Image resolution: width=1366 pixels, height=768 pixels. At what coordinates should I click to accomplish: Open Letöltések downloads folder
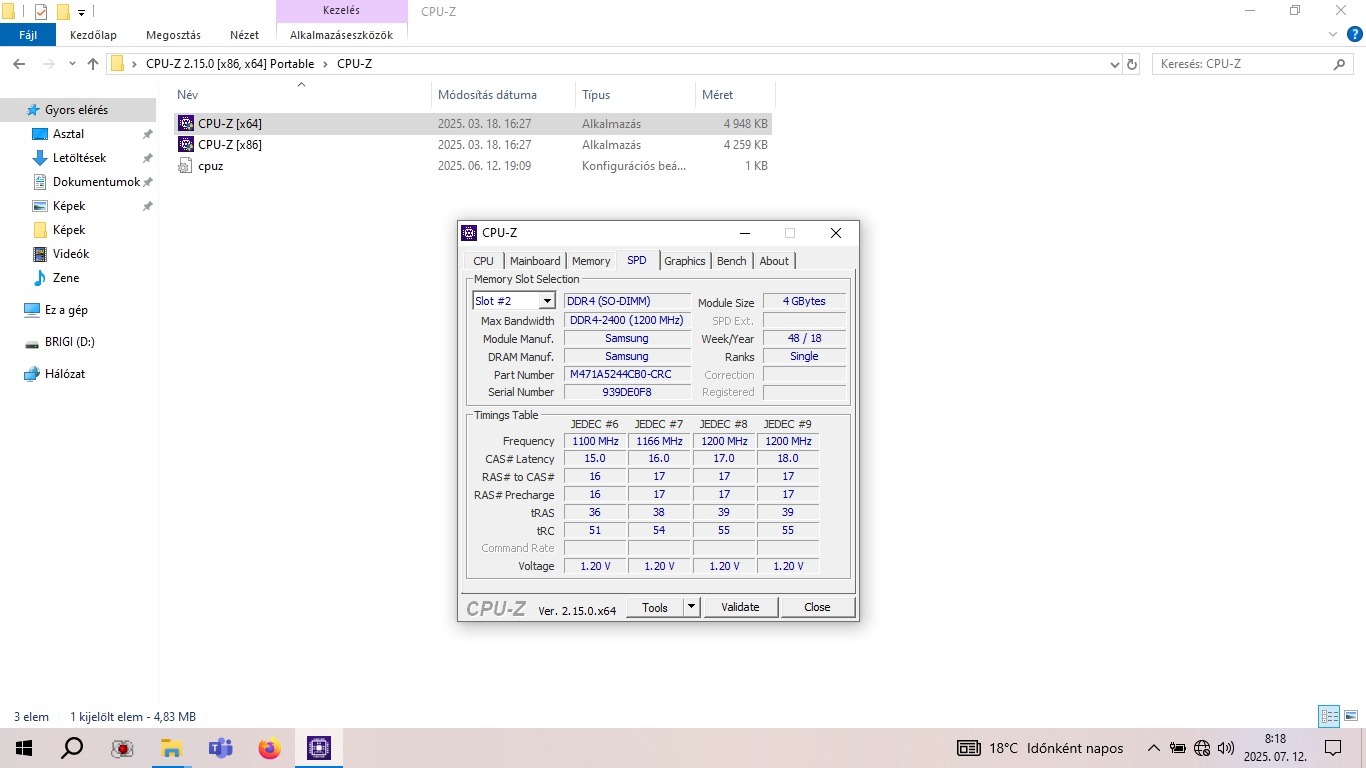pos(79,158)
